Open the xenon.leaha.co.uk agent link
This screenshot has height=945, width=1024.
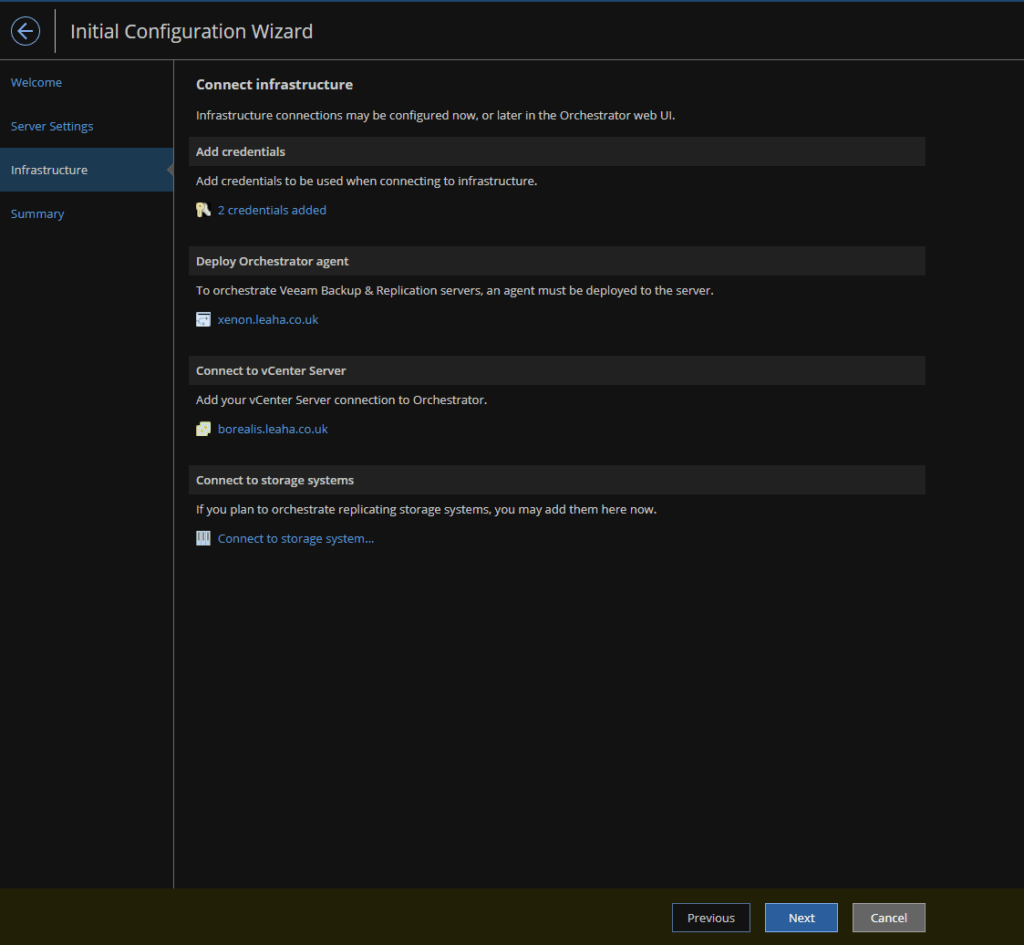pyautogui.click(x=268, y=319)
